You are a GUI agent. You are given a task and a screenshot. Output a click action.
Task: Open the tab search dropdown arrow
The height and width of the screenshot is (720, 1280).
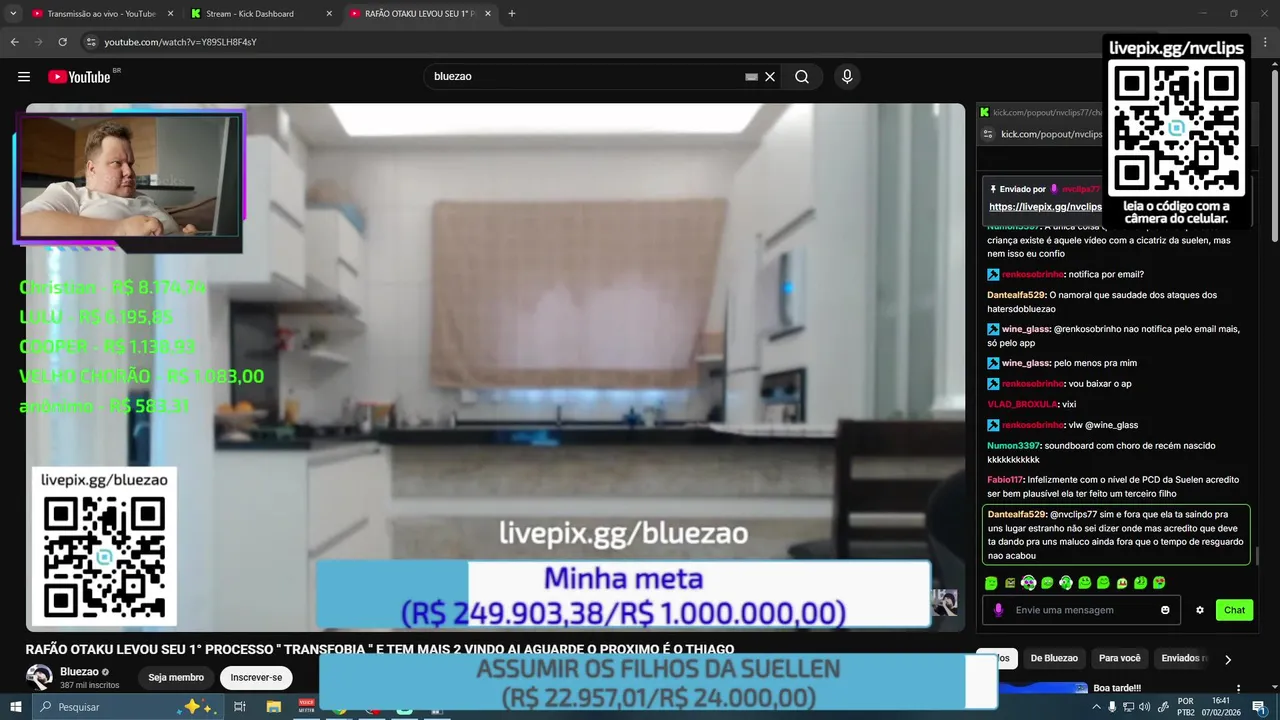click(13, 14)
